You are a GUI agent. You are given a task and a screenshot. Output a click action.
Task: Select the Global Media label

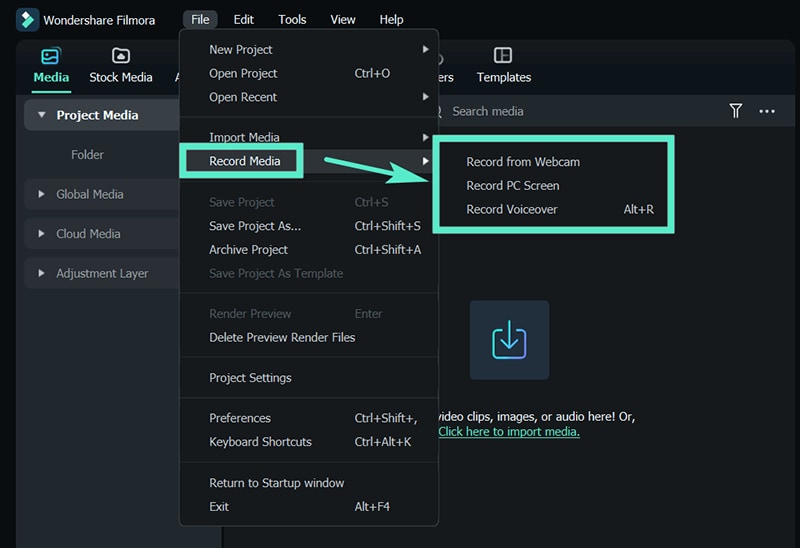[90, 194]
